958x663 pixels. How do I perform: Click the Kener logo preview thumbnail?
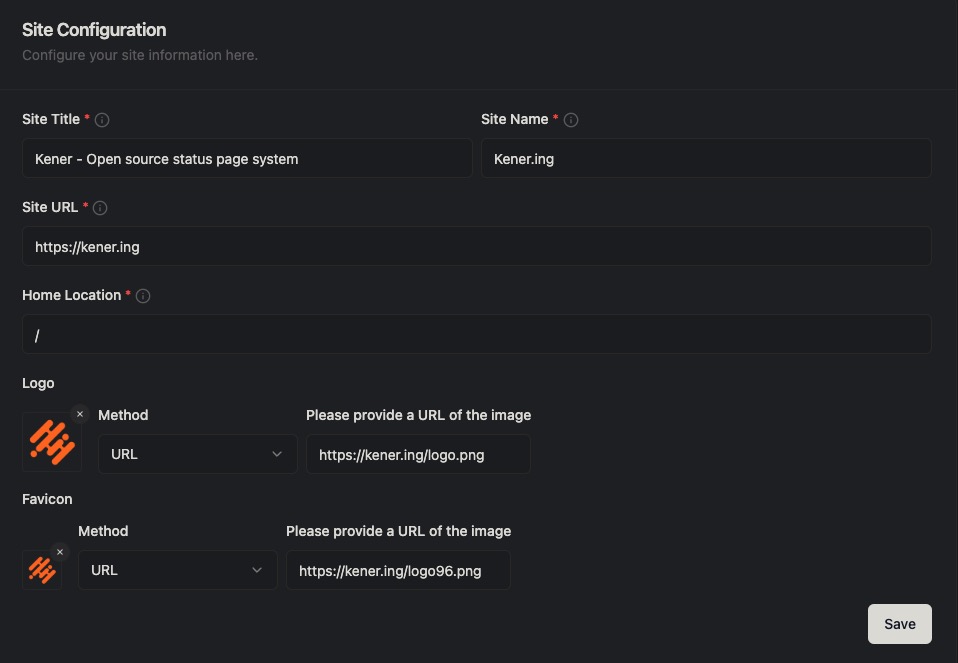(52, 441)
